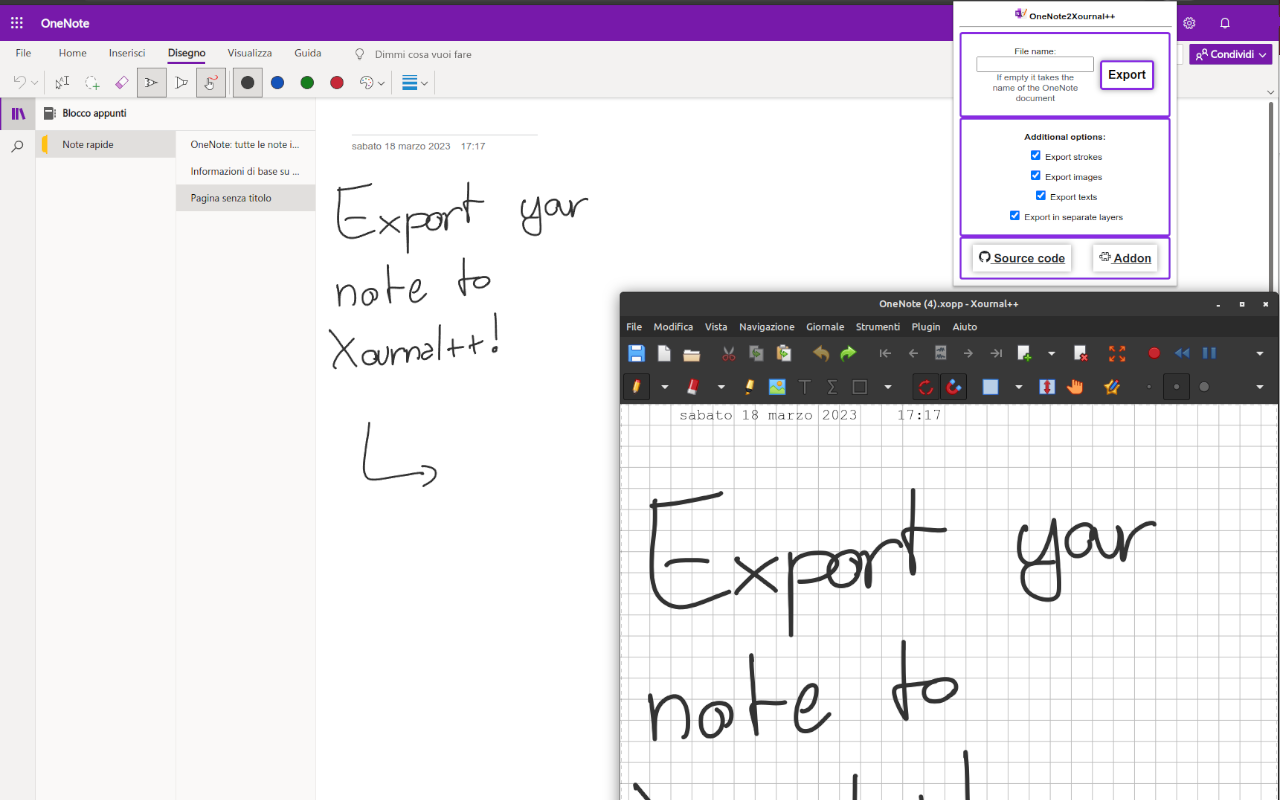Open the Note rapide section
Viewport: 1280px width, 800px height.
(x=106, y=144)
